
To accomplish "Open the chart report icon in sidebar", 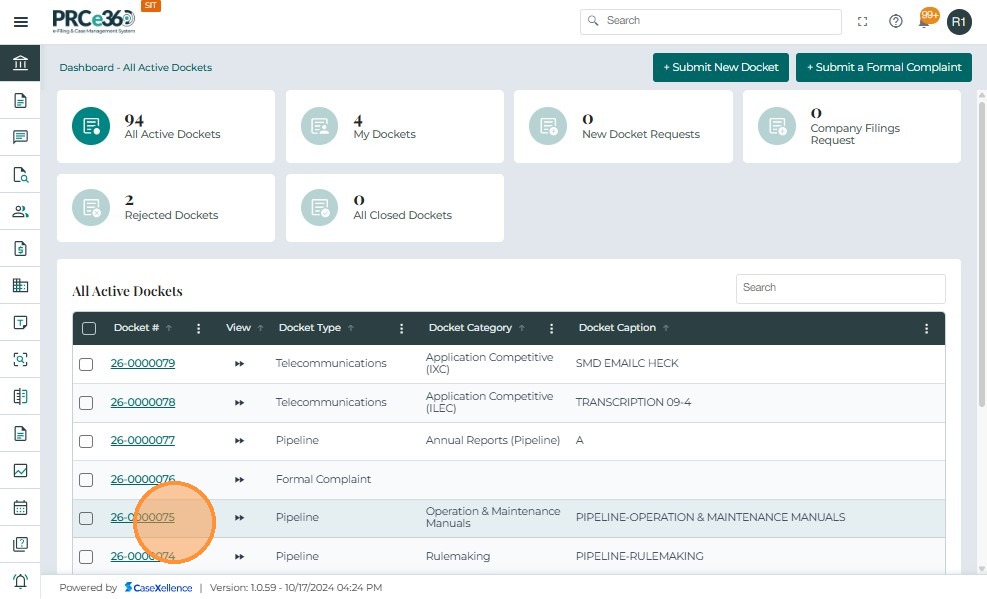I will point(20,470).
